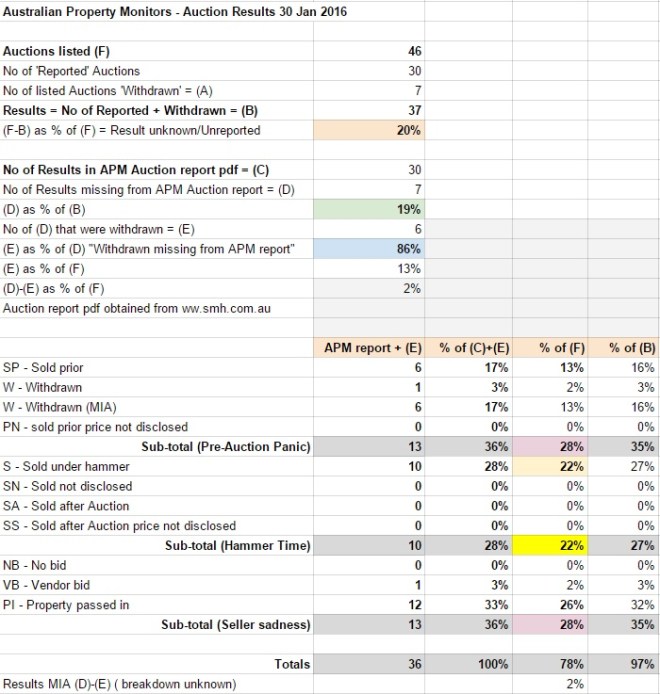Viewport: 660px width, 694px height.
Task: Click the orange highlighted 20% cell
Action: point(370,129)
